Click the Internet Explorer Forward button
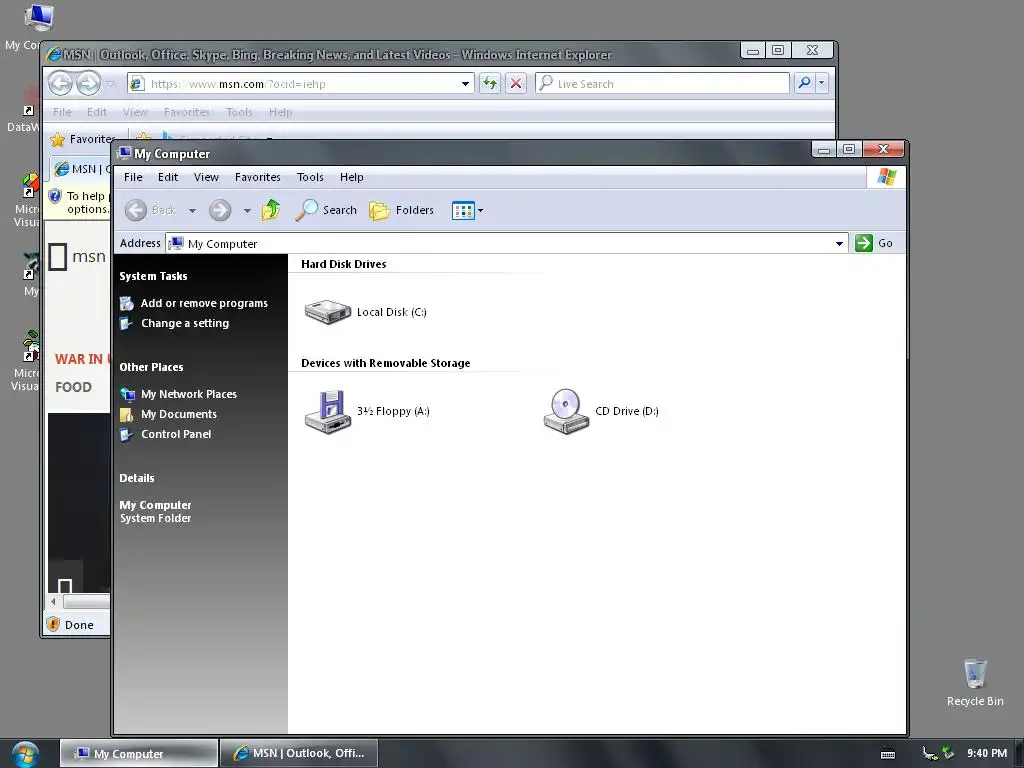1024x768 pixels. click(x=88, y=84)
